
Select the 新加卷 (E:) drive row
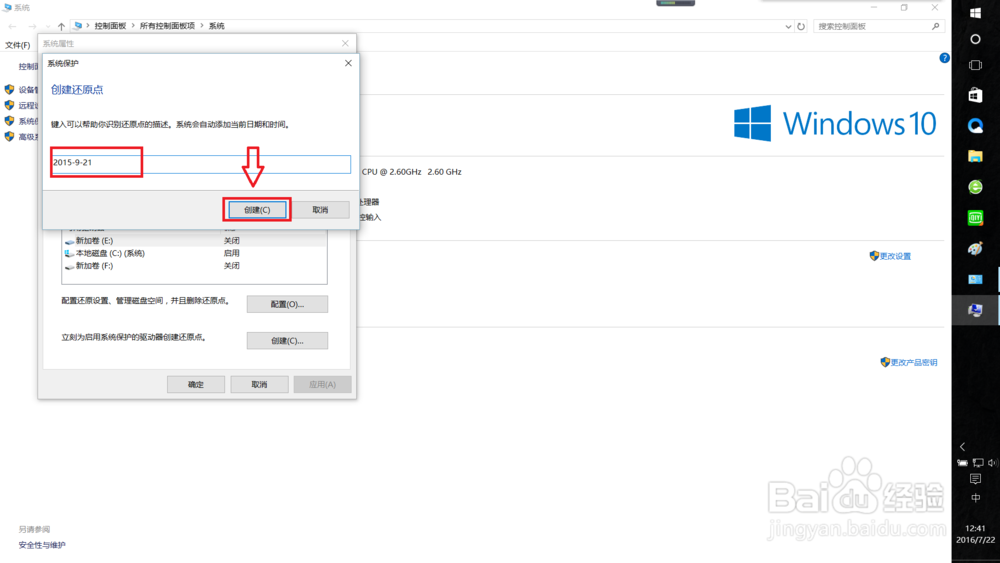click(x=195, y=240)
